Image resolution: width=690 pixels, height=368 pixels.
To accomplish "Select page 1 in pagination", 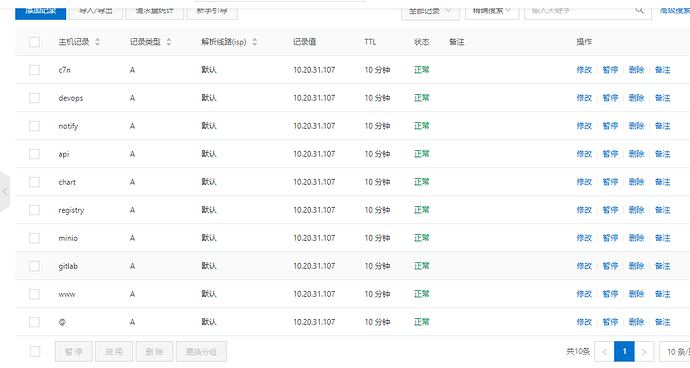I will [624, 352].
